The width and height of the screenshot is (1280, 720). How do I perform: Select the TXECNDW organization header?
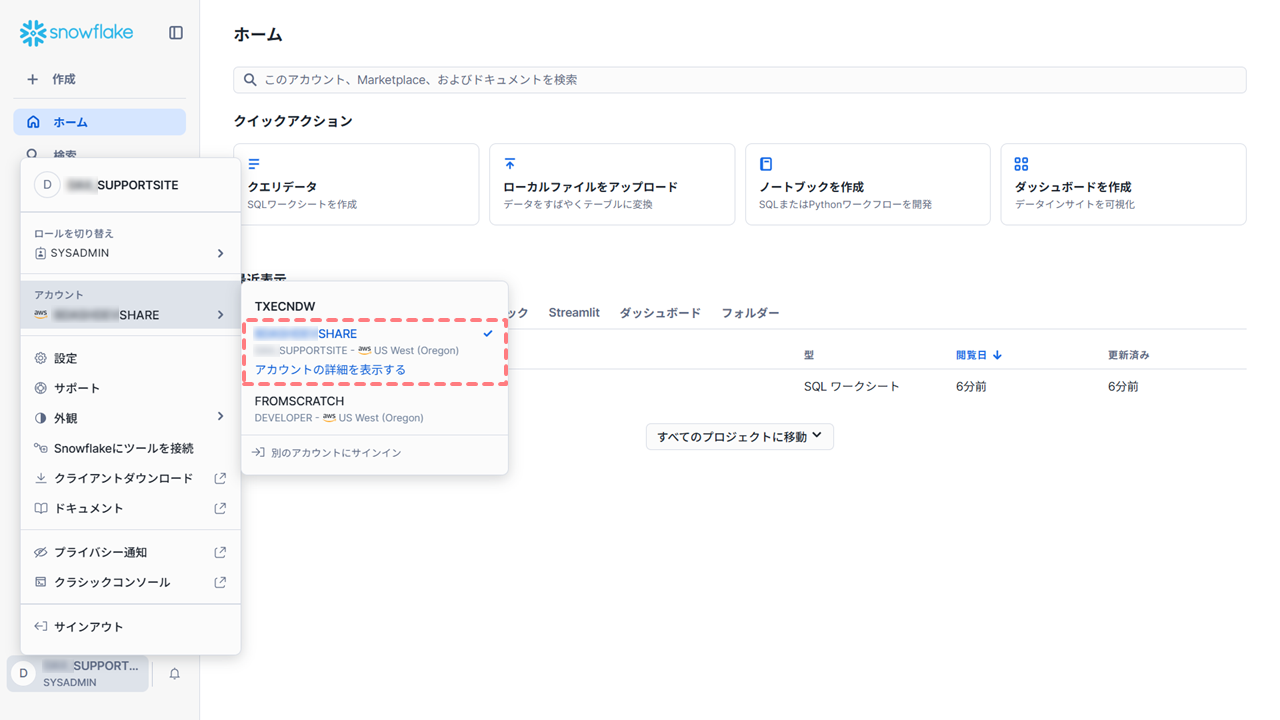pos(285,306)
